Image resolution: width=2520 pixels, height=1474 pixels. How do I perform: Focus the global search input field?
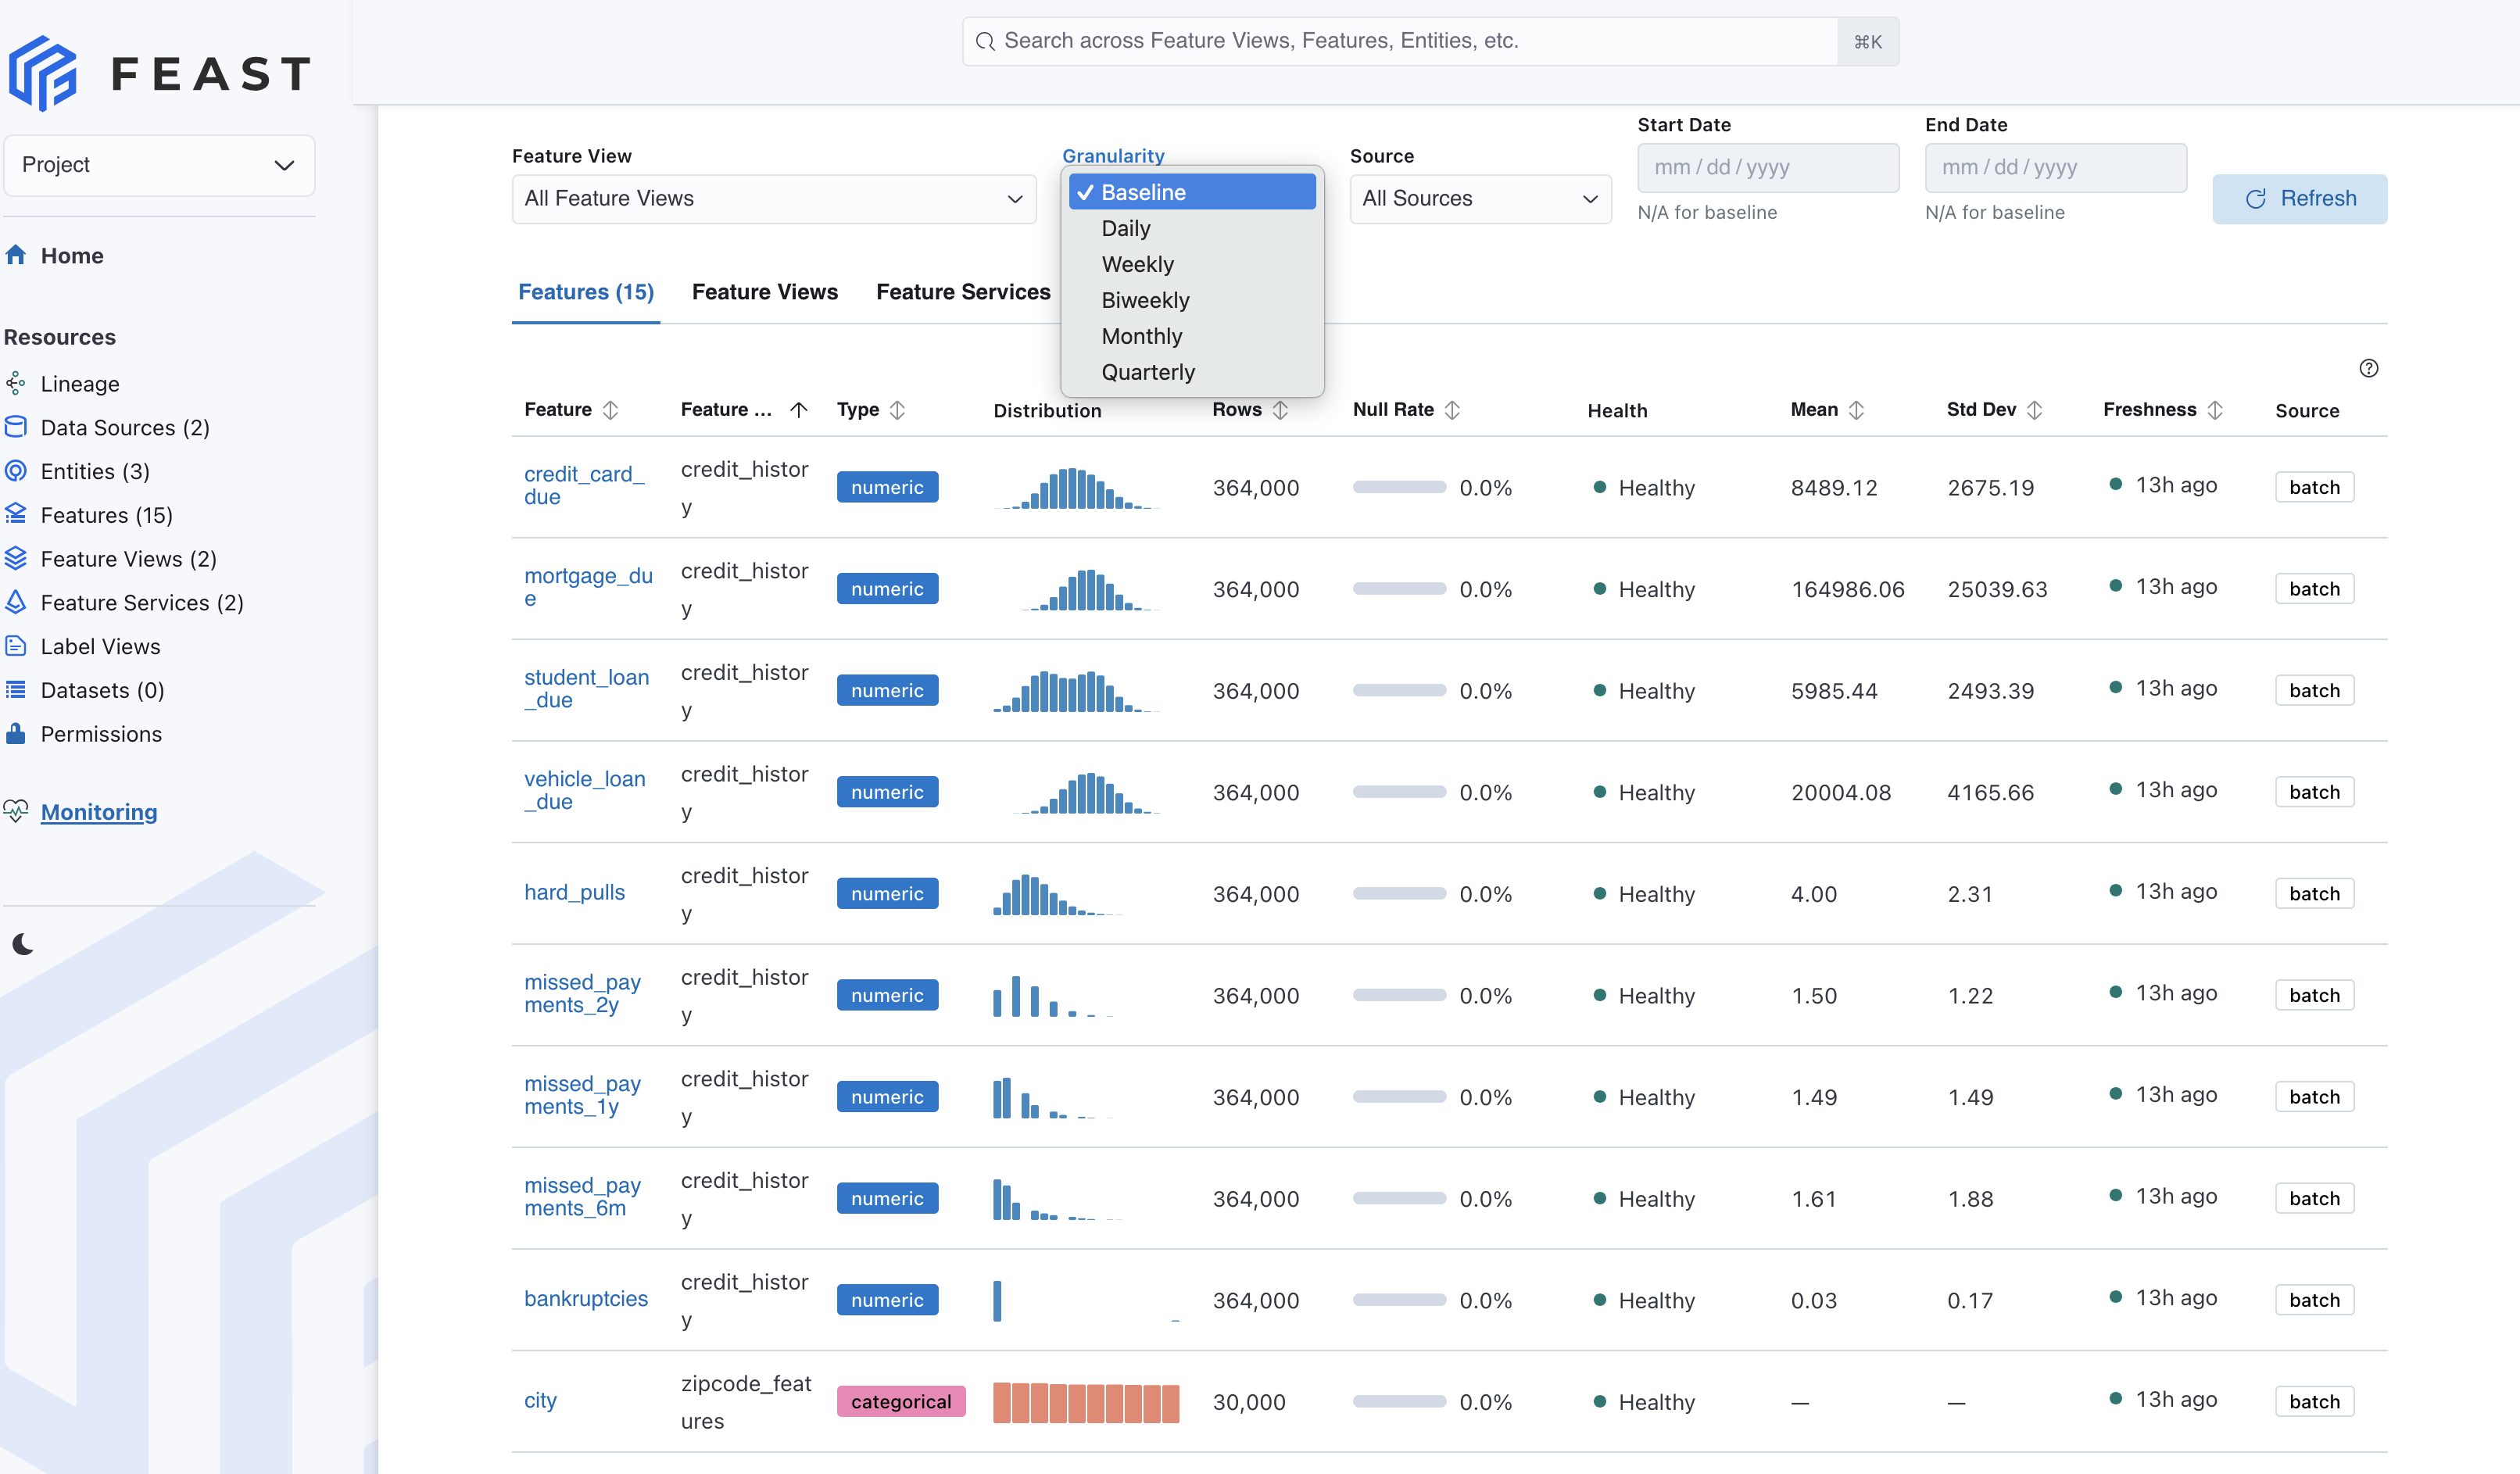pyautogui.click(x=1400, y=41)
